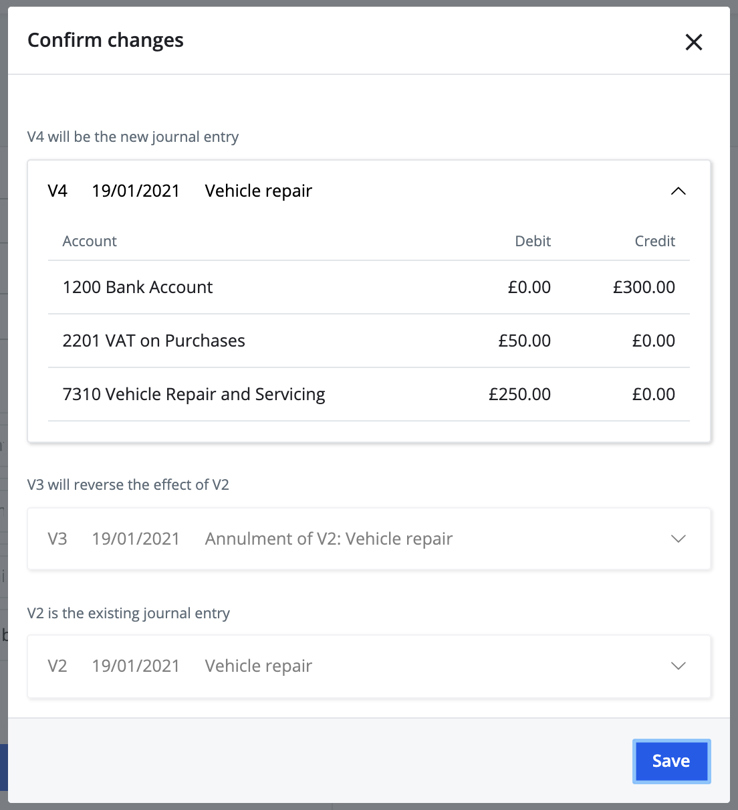
Task: Click the Account column header
Action: click(x=90, y=241)
